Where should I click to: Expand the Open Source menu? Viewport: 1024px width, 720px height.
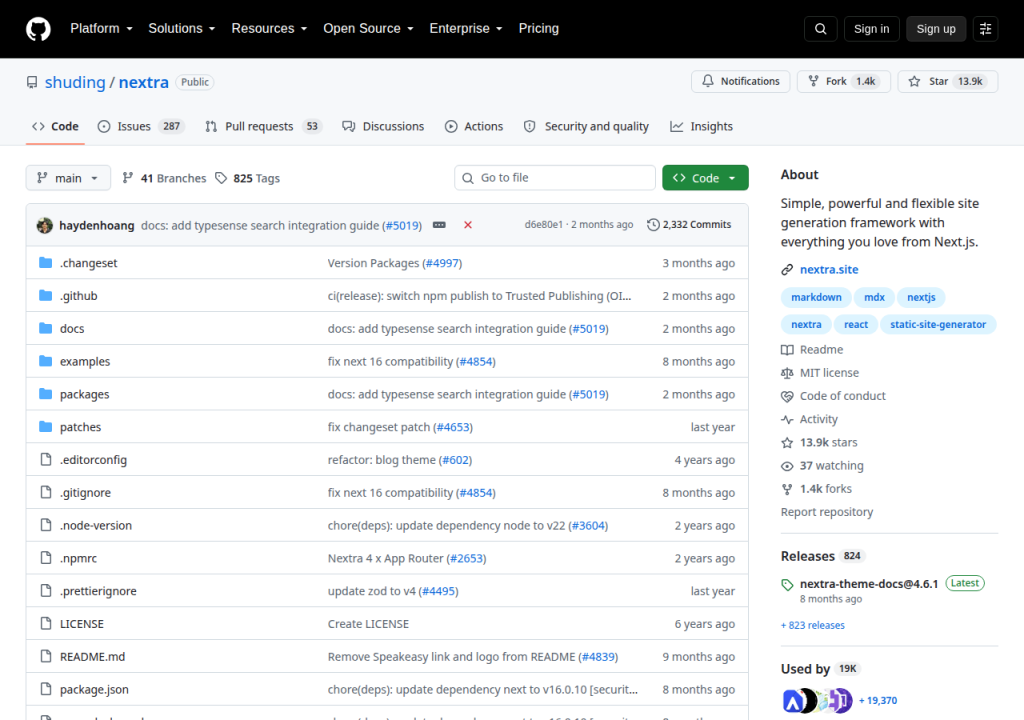click(368, 28)
